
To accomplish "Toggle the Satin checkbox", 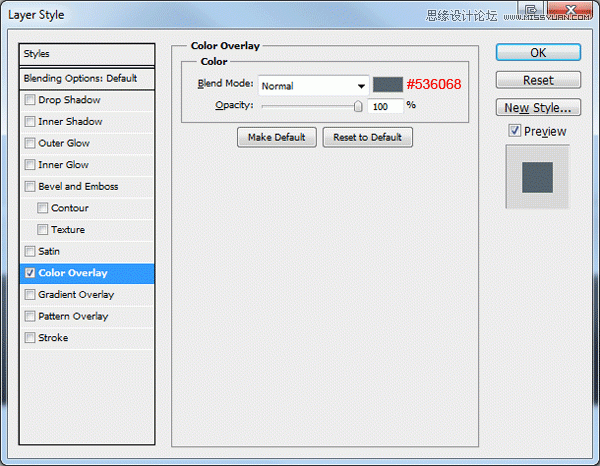I will [x=30, y=251].
